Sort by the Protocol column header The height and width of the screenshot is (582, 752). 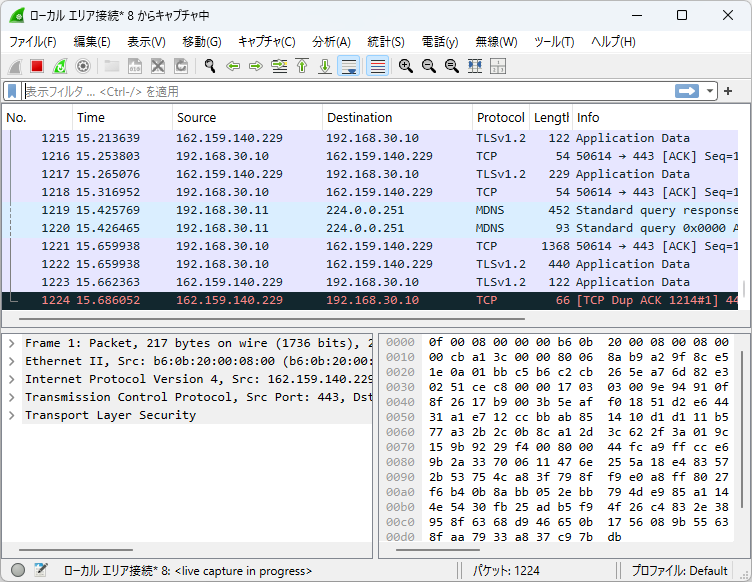point(501,117)
